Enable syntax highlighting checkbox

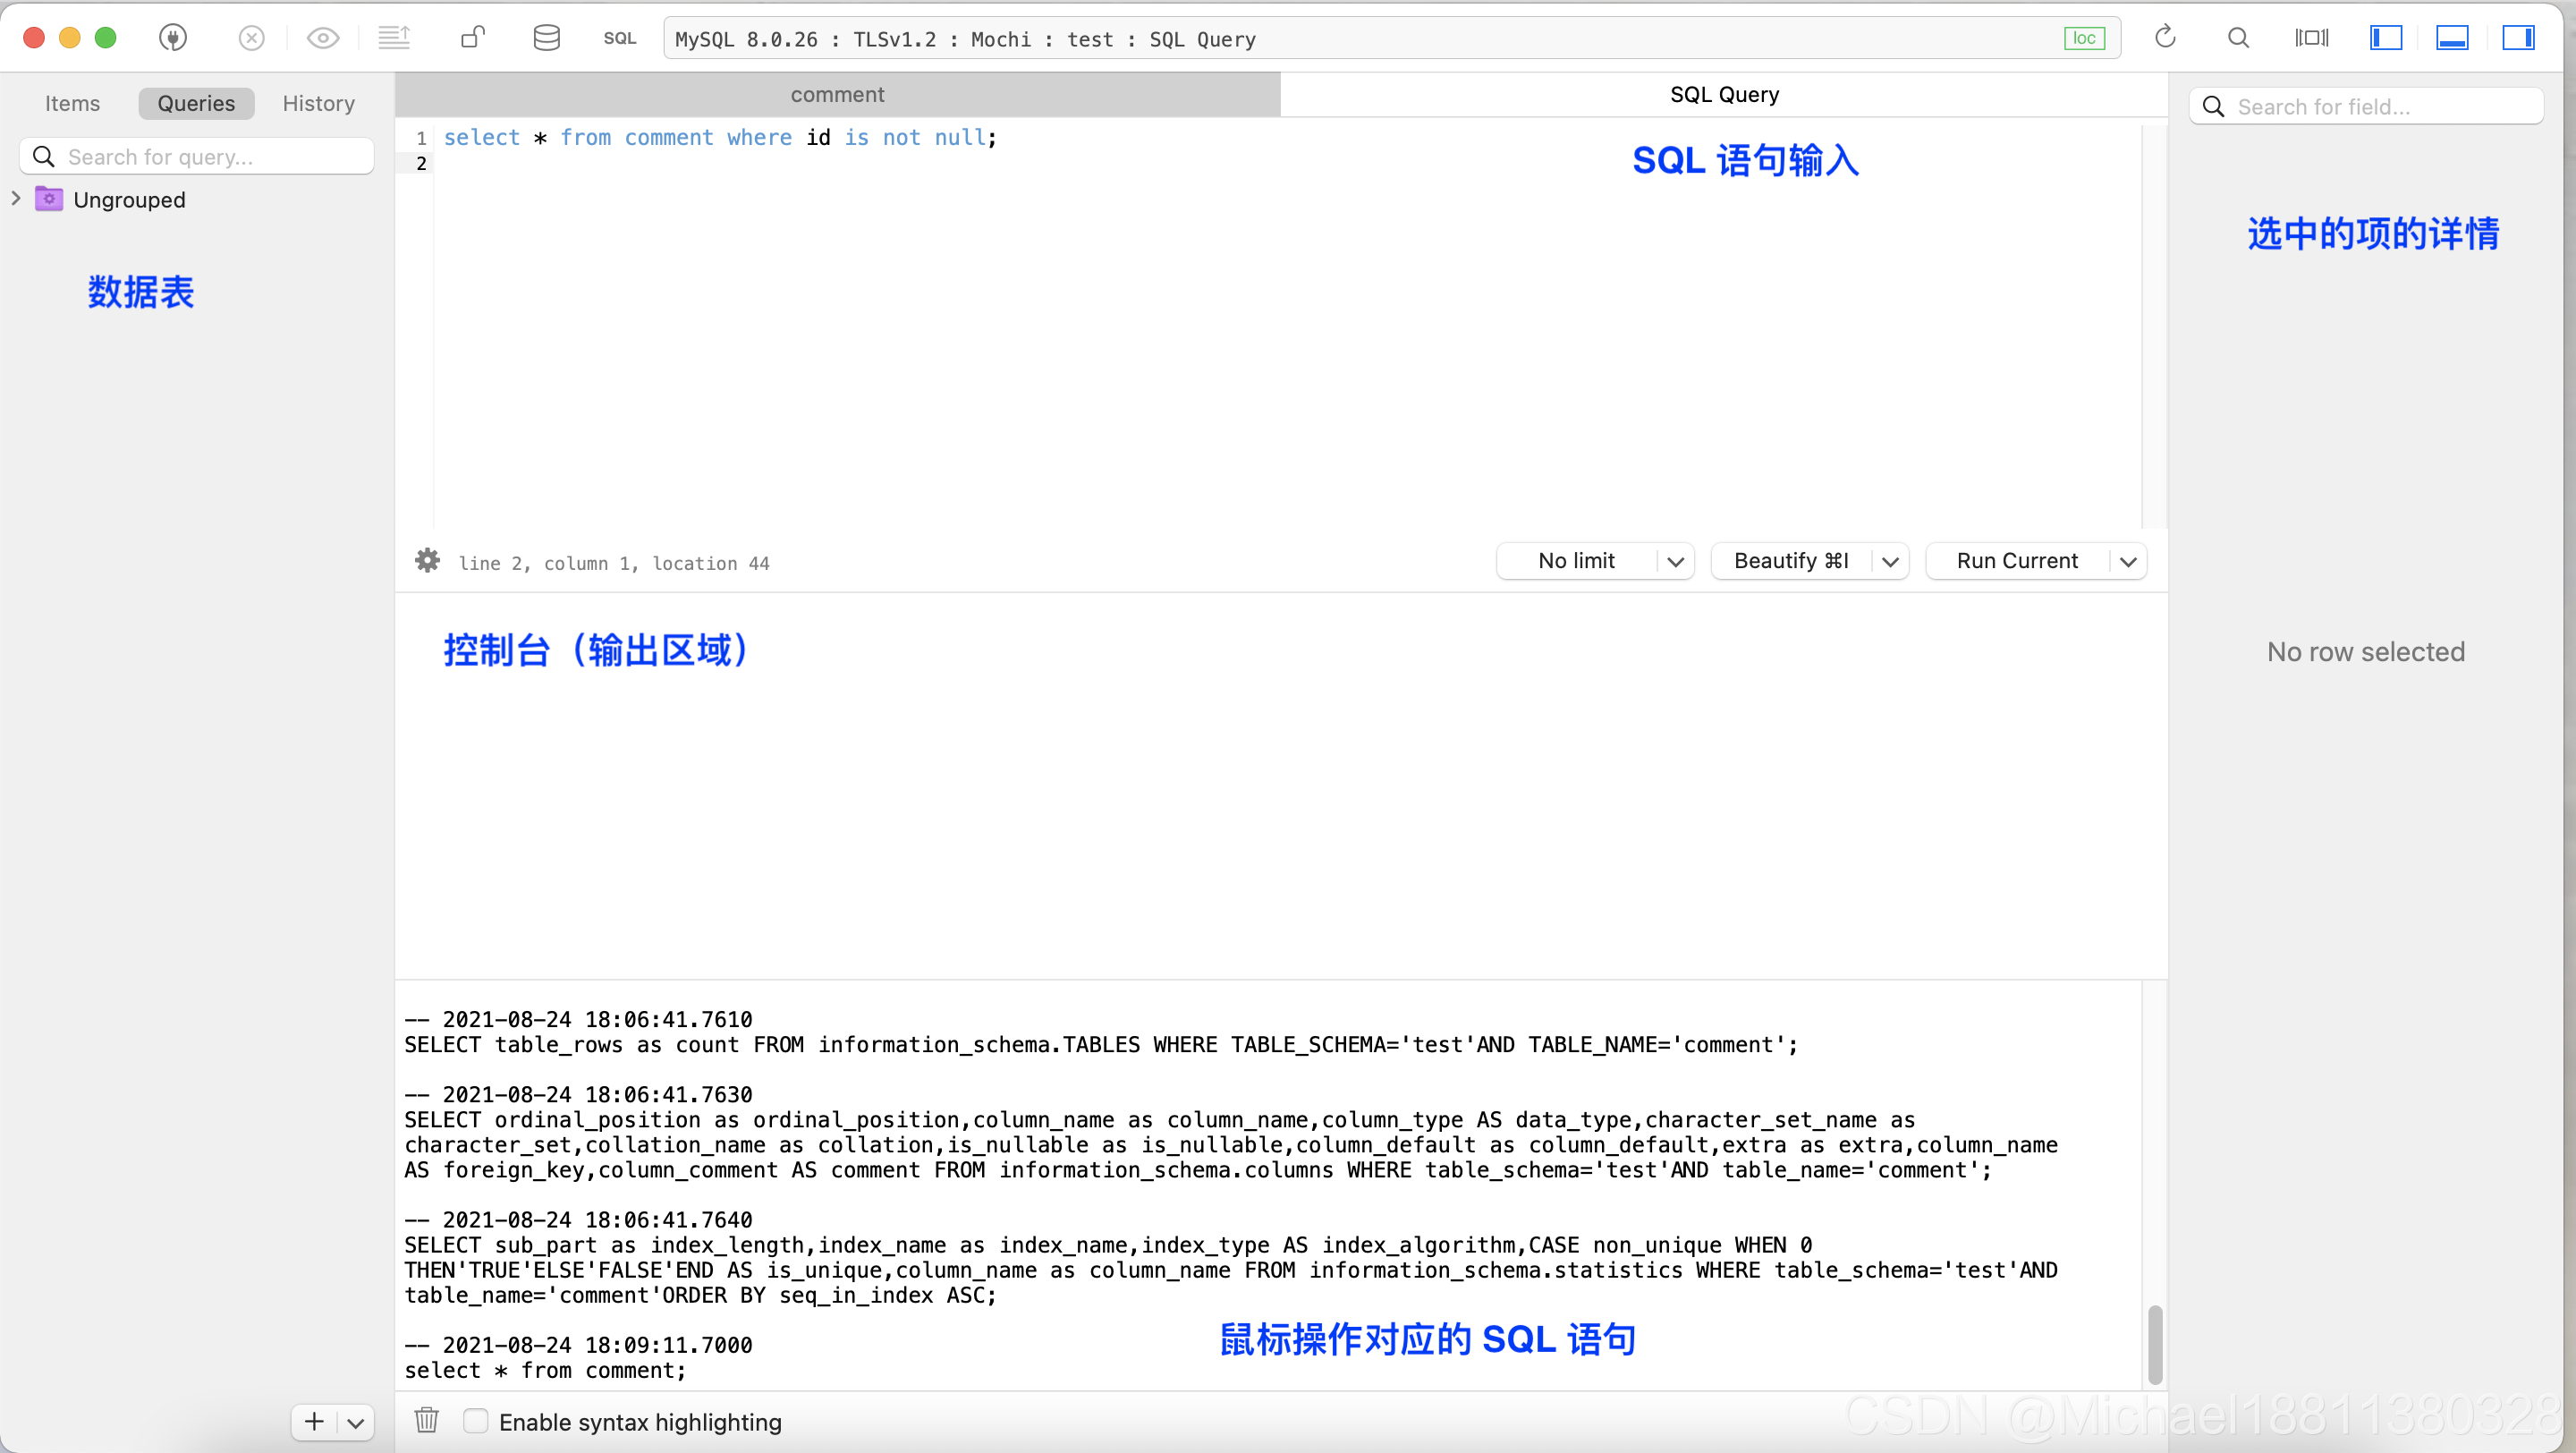476,1420
